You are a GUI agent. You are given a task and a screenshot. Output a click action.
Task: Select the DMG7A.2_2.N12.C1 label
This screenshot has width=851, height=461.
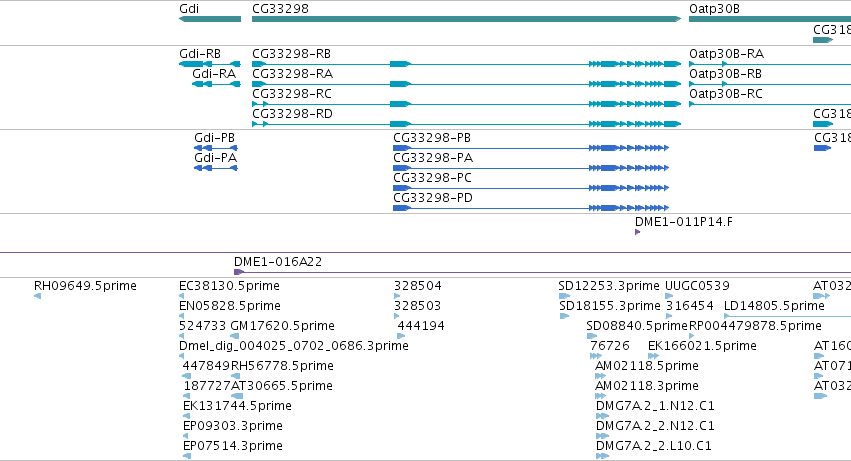pyautogui.click(x=655, y=426)
